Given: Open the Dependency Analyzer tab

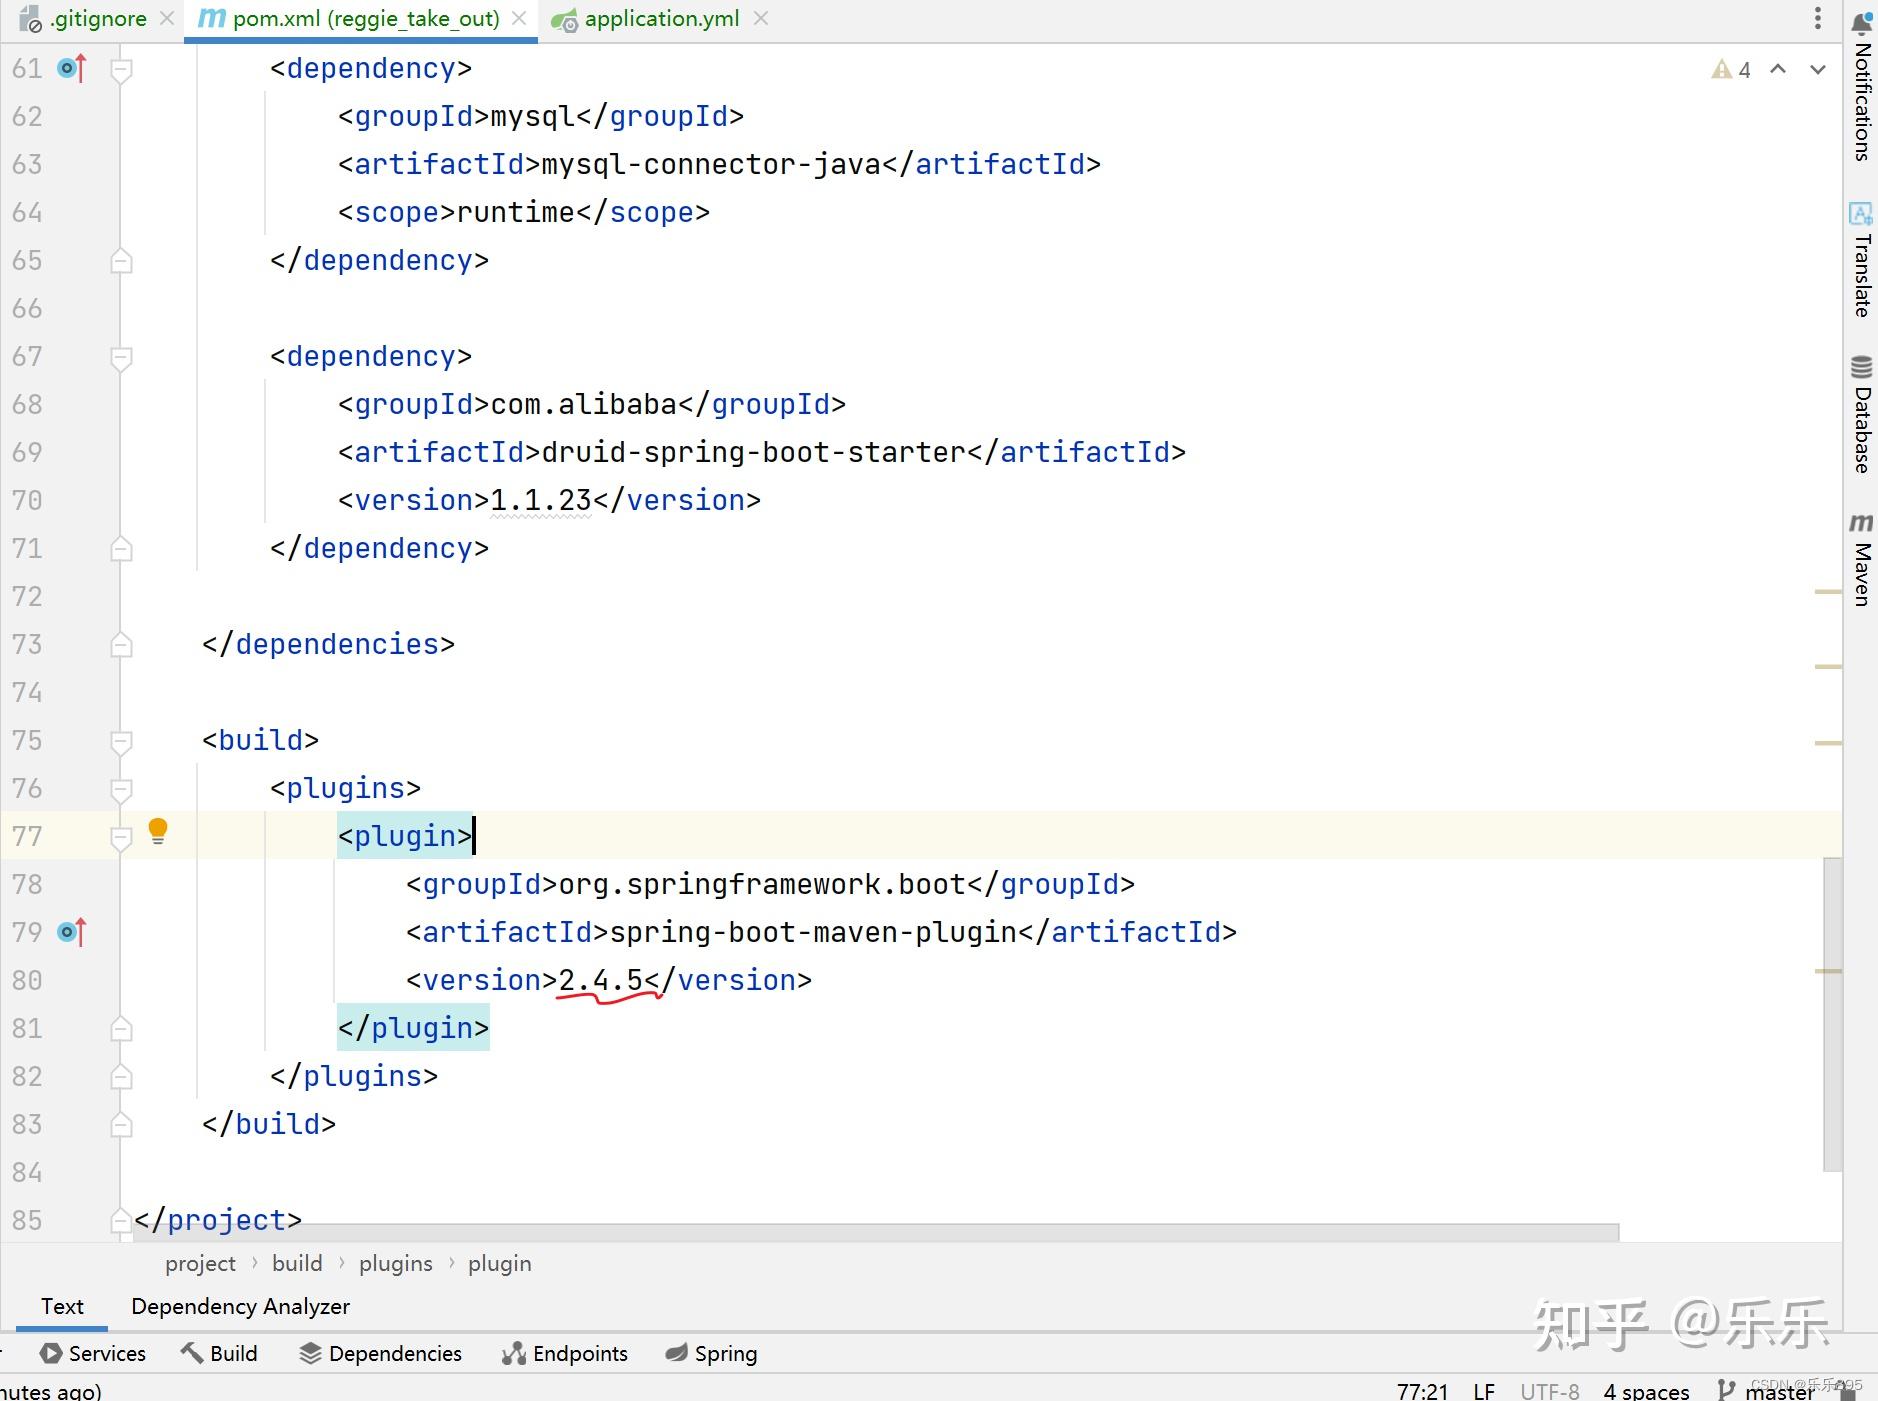Looking at the screenshot, I should coord(240,1307).
